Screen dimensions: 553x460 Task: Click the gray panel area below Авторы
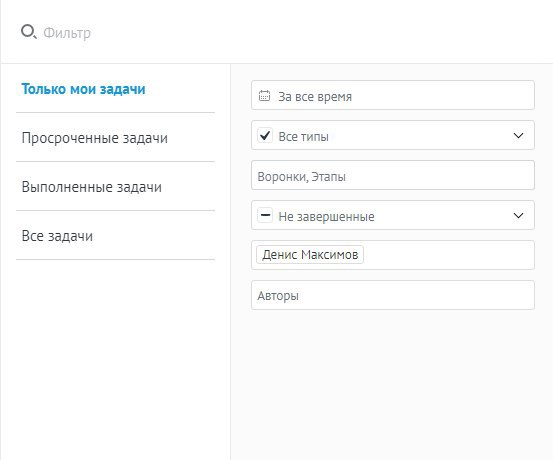click(392, 385)
